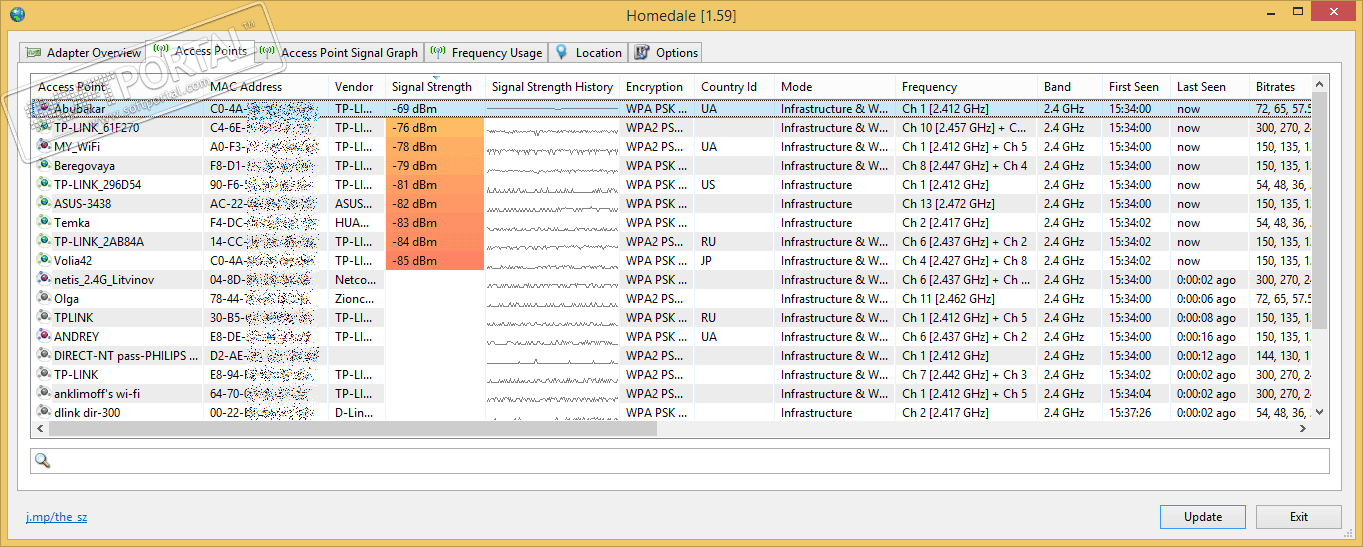Sort by the Encryption column header

(657, 87)
